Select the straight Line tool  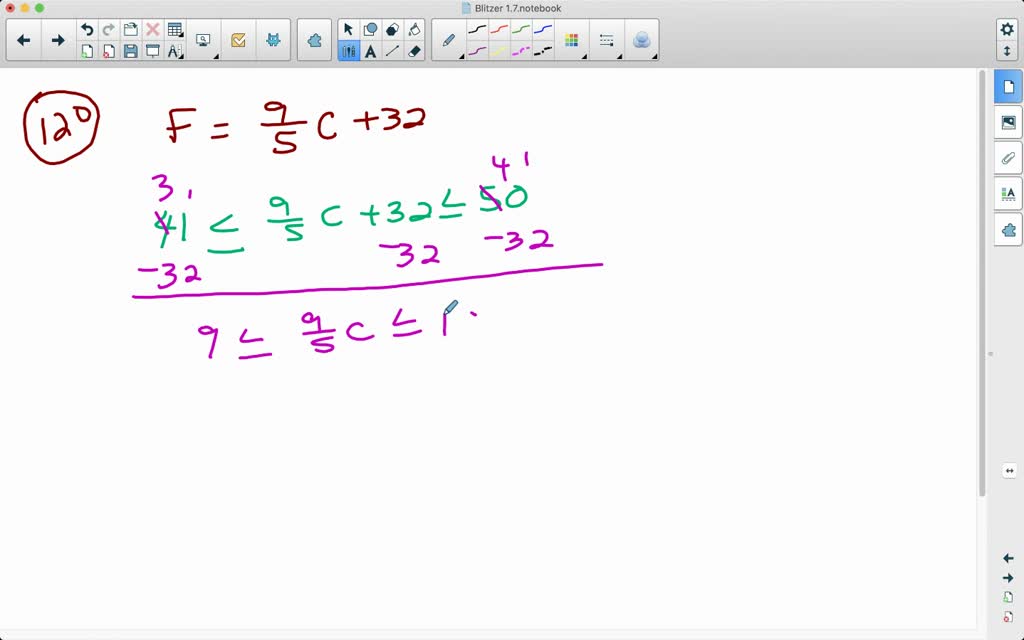click(393, 49)
